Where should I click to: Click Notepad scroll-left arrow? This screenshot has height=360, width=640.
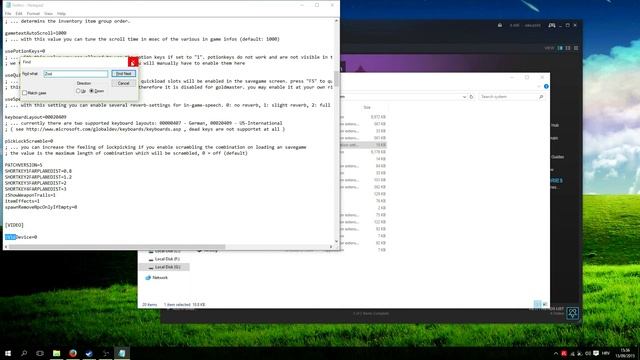pos(6,247)
